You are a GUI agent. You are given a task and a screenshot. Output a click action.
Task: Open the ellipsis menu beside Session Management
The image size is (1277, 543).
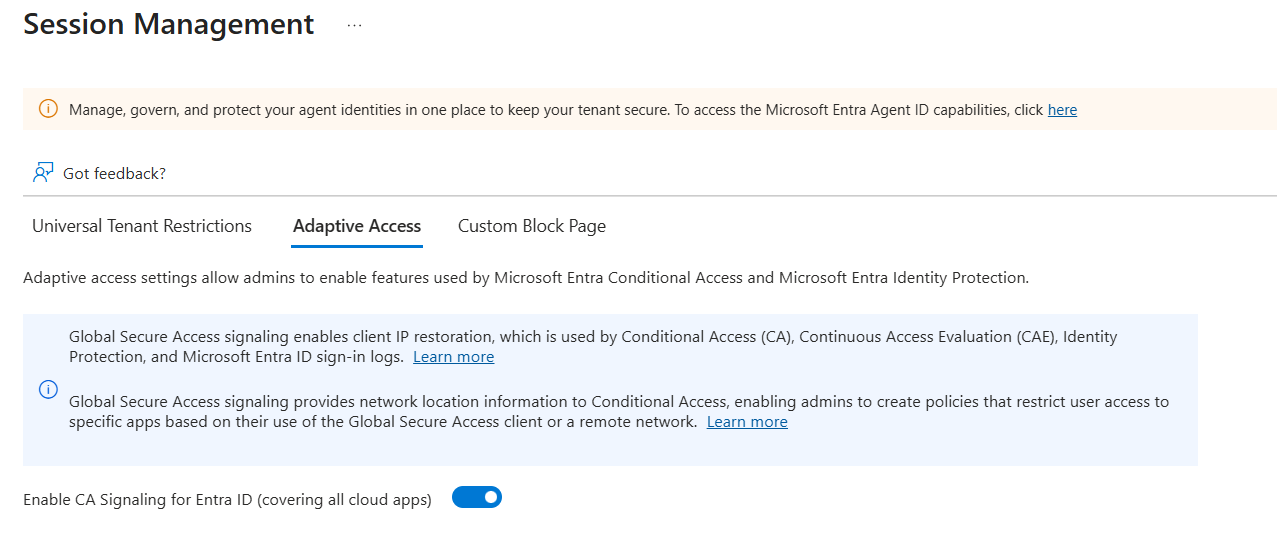(354, 25)
